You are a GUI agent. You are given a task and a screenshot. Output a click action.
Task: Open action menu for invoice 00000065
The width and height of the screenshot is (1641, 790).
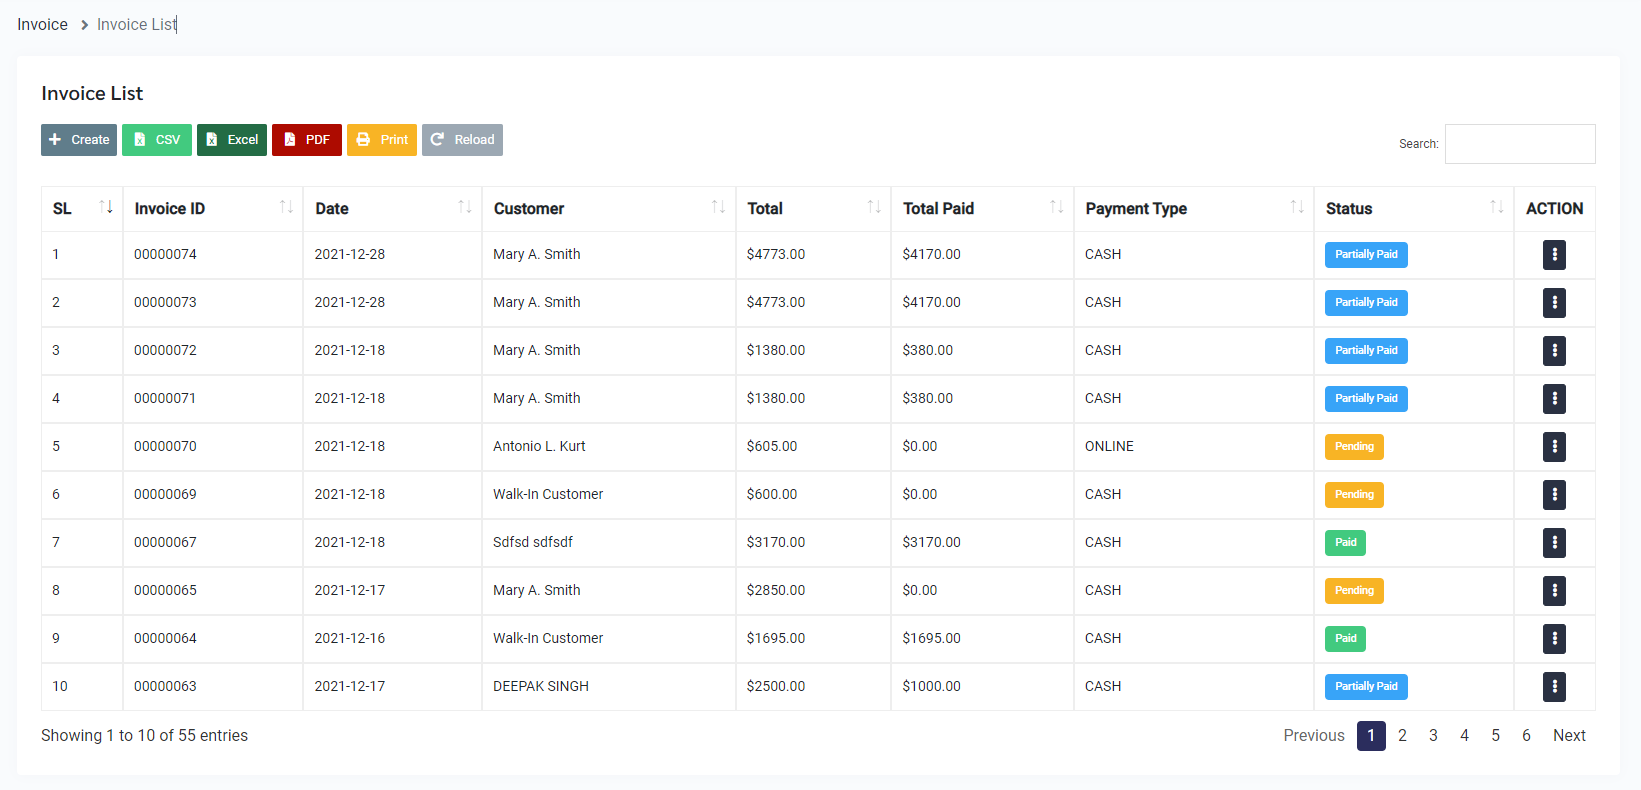tap(1554, 591)
